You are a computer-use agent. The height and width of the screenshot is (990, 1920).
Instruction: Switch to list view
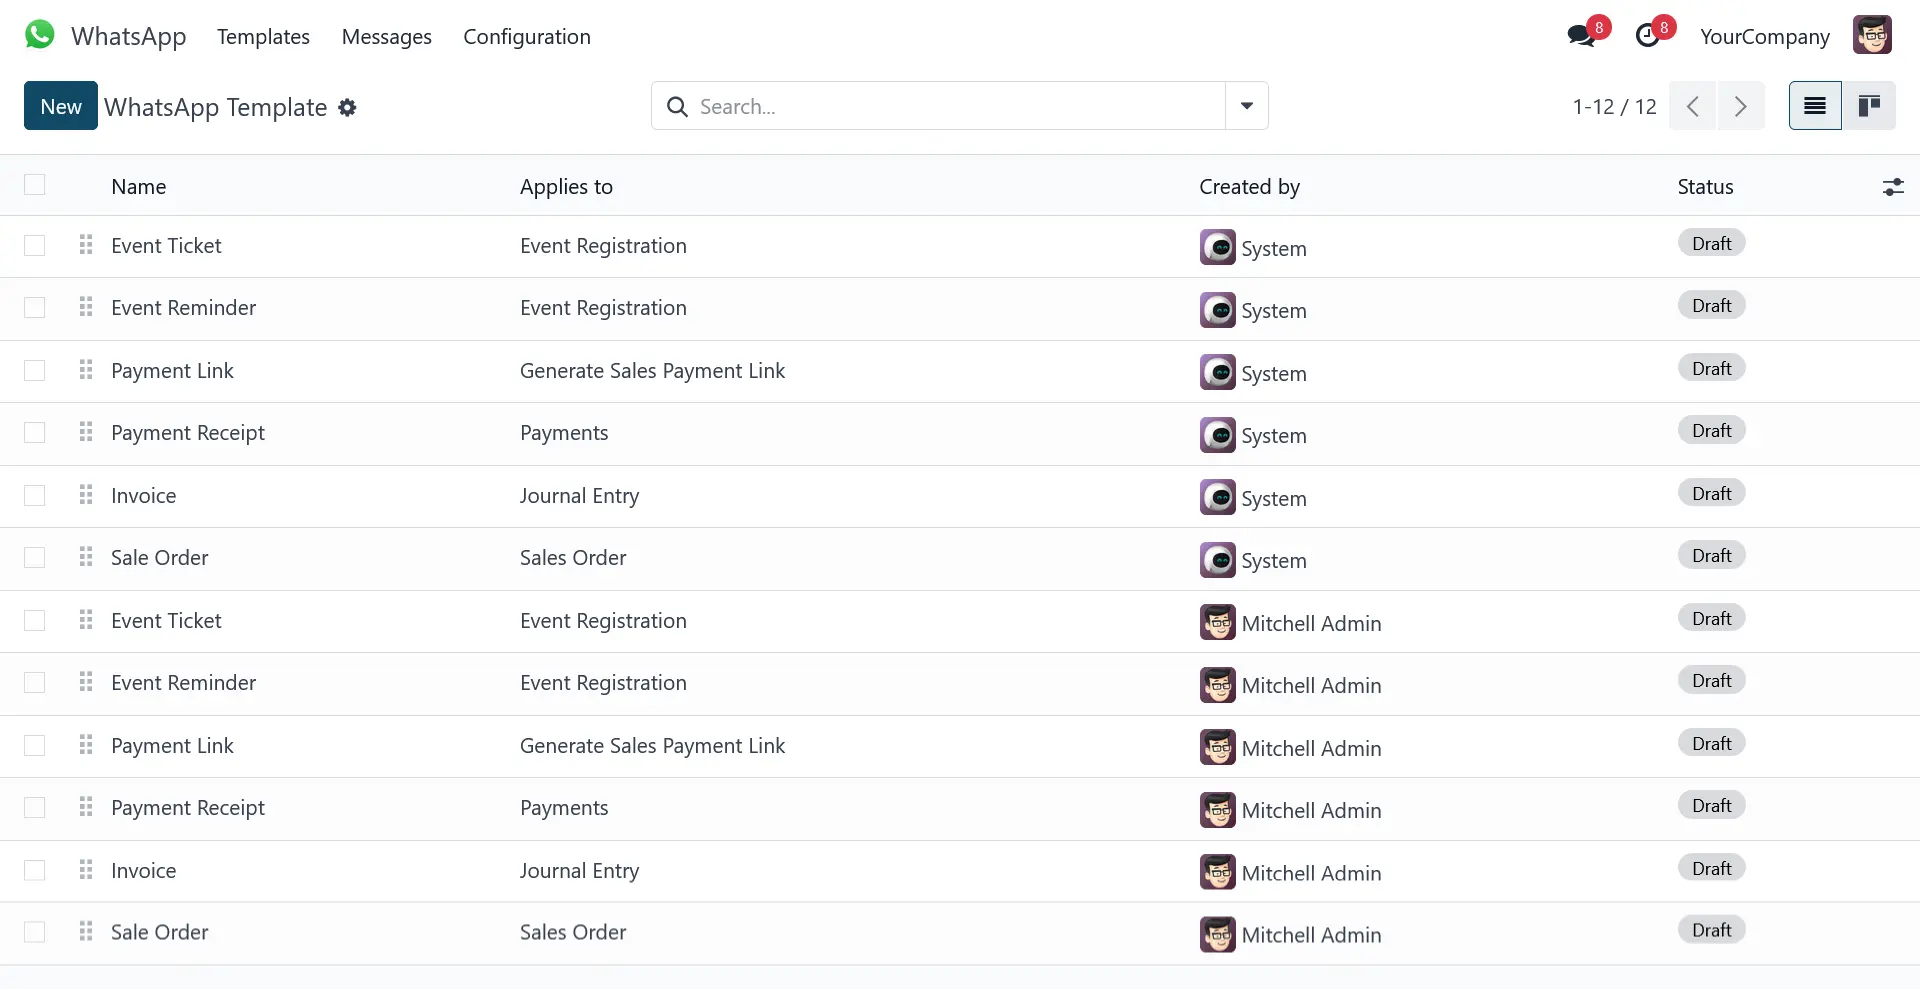(1814, 106)
